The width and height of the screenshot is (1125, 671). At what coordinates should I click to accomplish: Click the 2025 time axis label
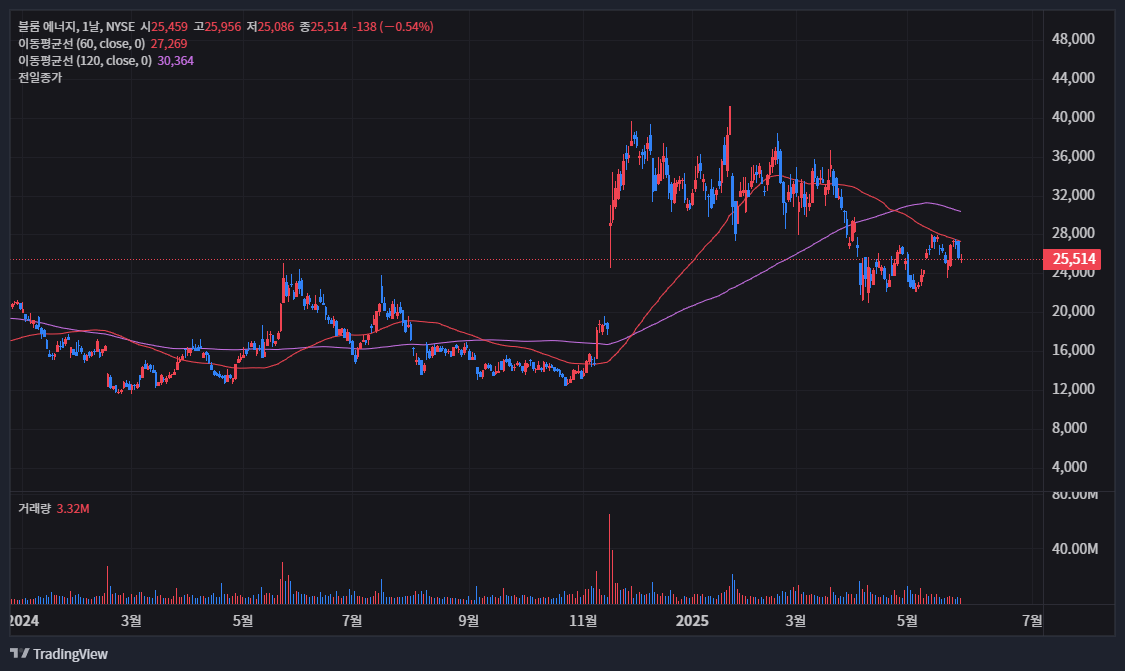(692, 621)
